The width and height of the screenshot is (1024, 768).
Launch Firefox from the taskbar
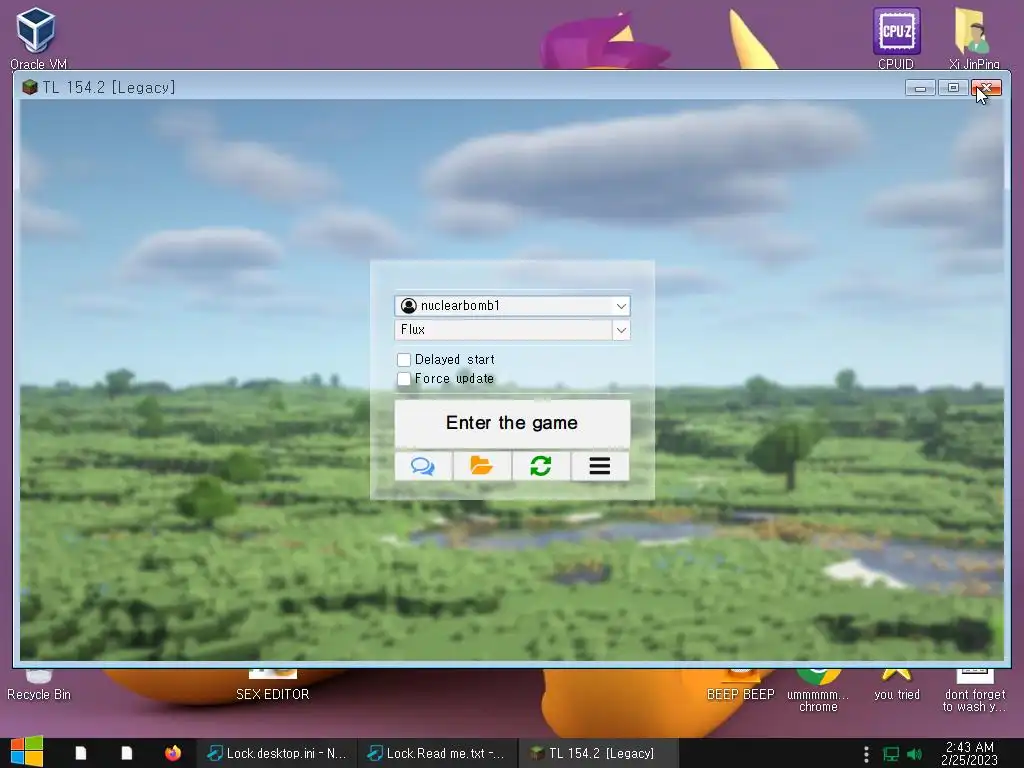click(172, 753)
